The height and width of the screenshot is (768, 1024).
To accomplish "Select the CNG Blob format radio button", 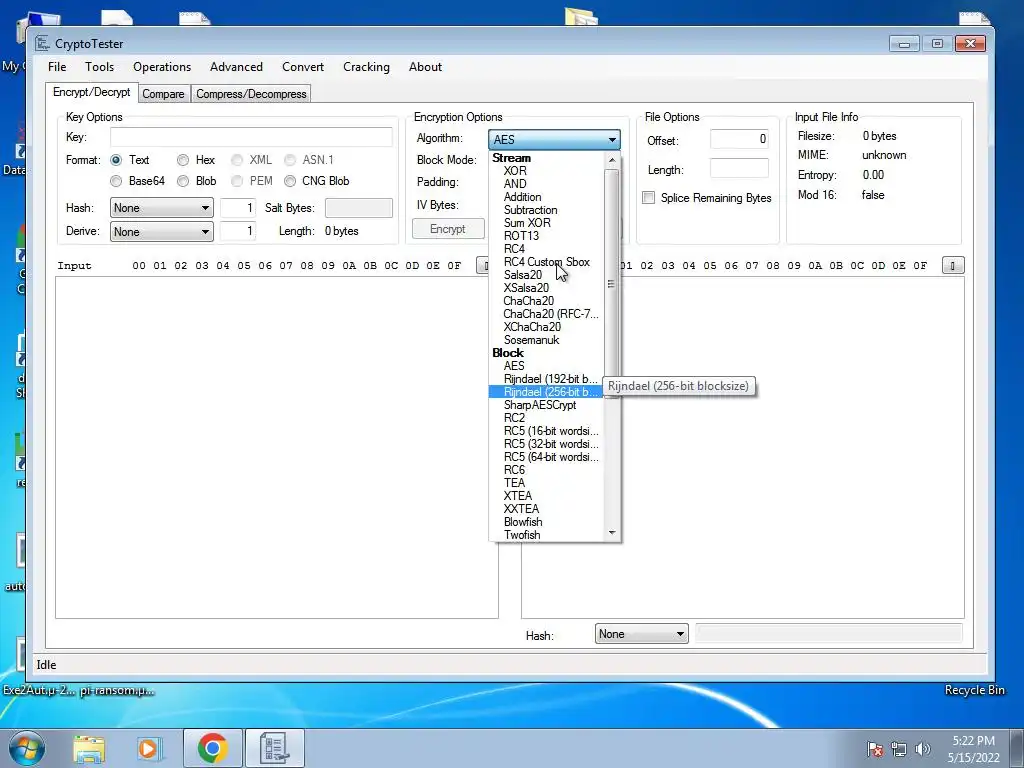I will coord(290,181).
